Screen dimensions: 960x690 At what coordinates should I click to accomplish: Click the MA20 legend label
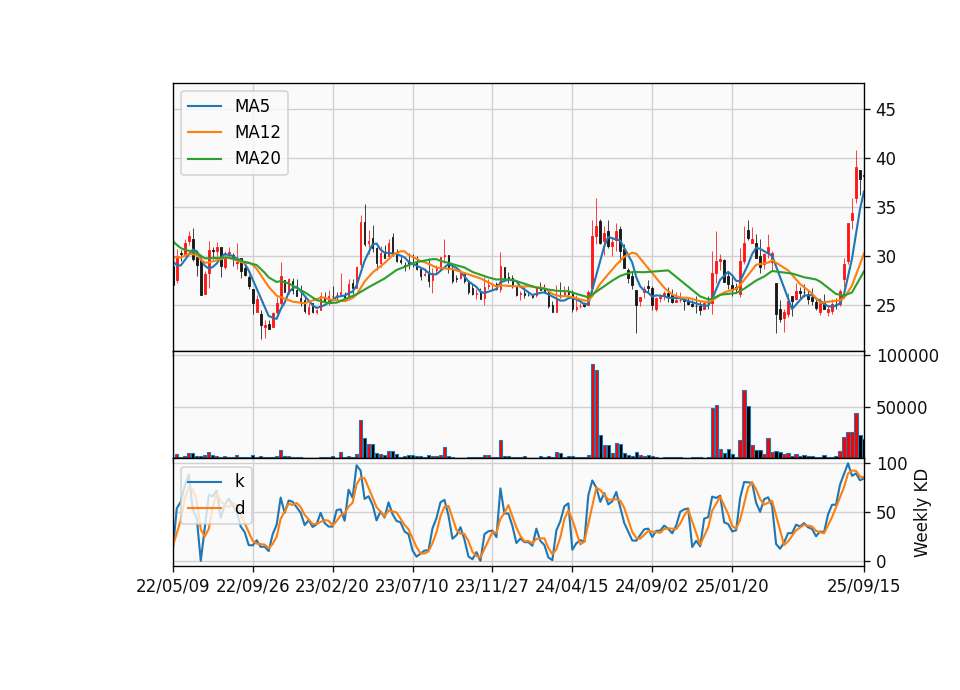tap(257, 159)
